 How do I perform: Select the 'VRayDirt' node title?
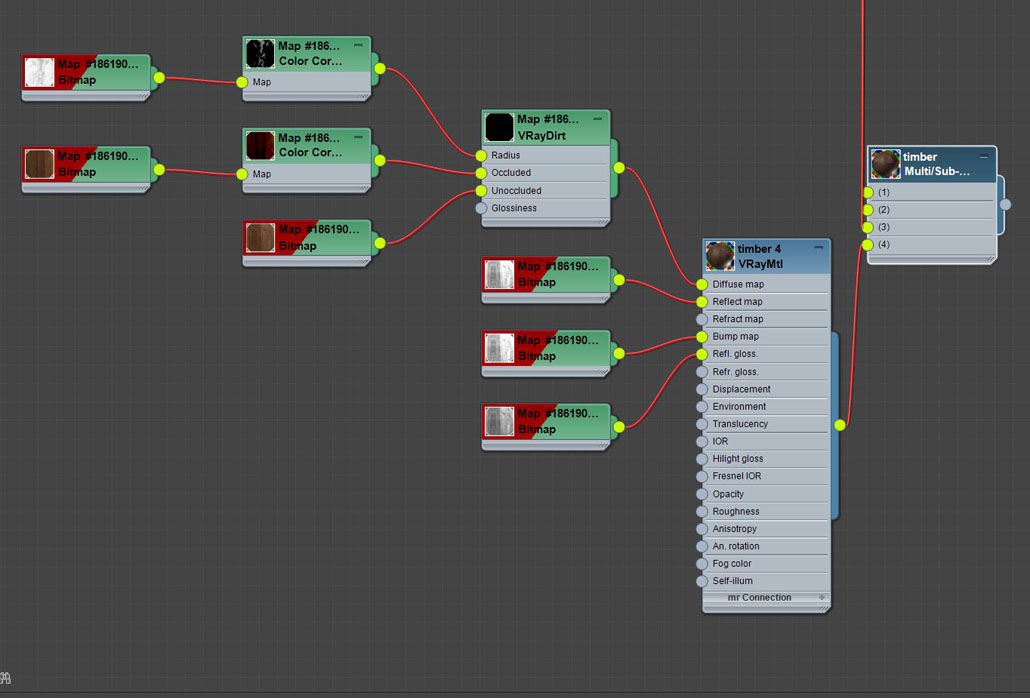pos(541,136)
